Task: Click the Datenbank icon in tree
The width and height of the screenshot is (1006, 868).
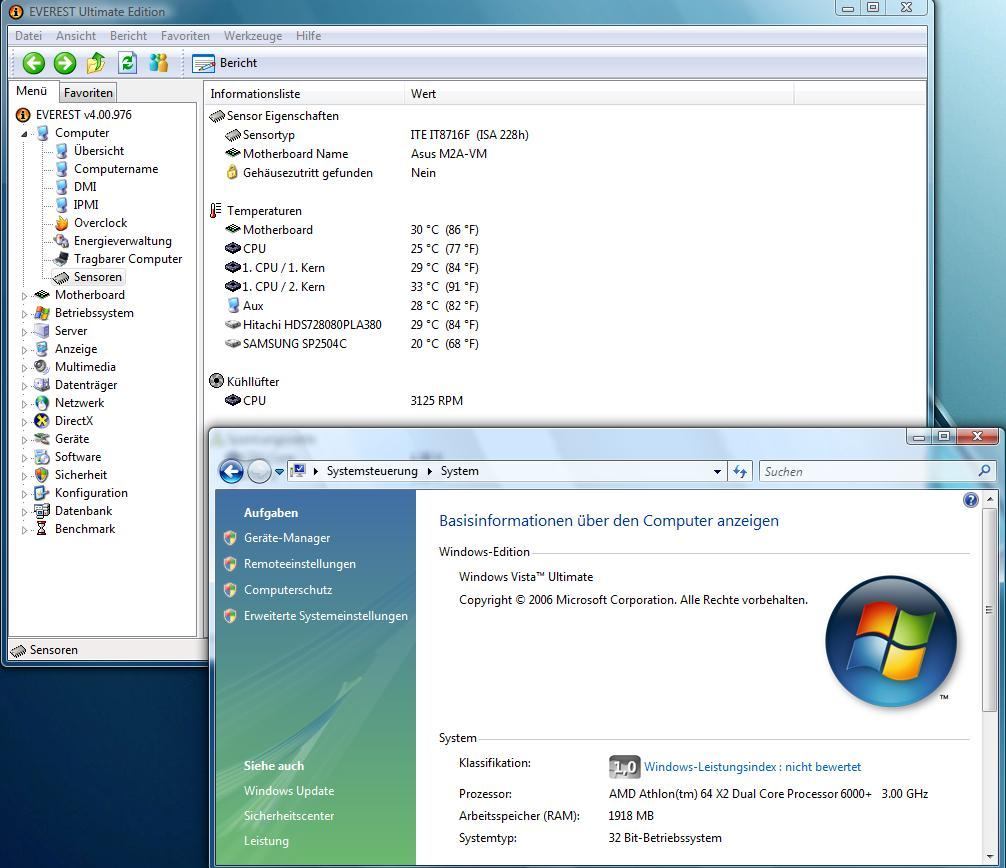Action: pos(42,511)
